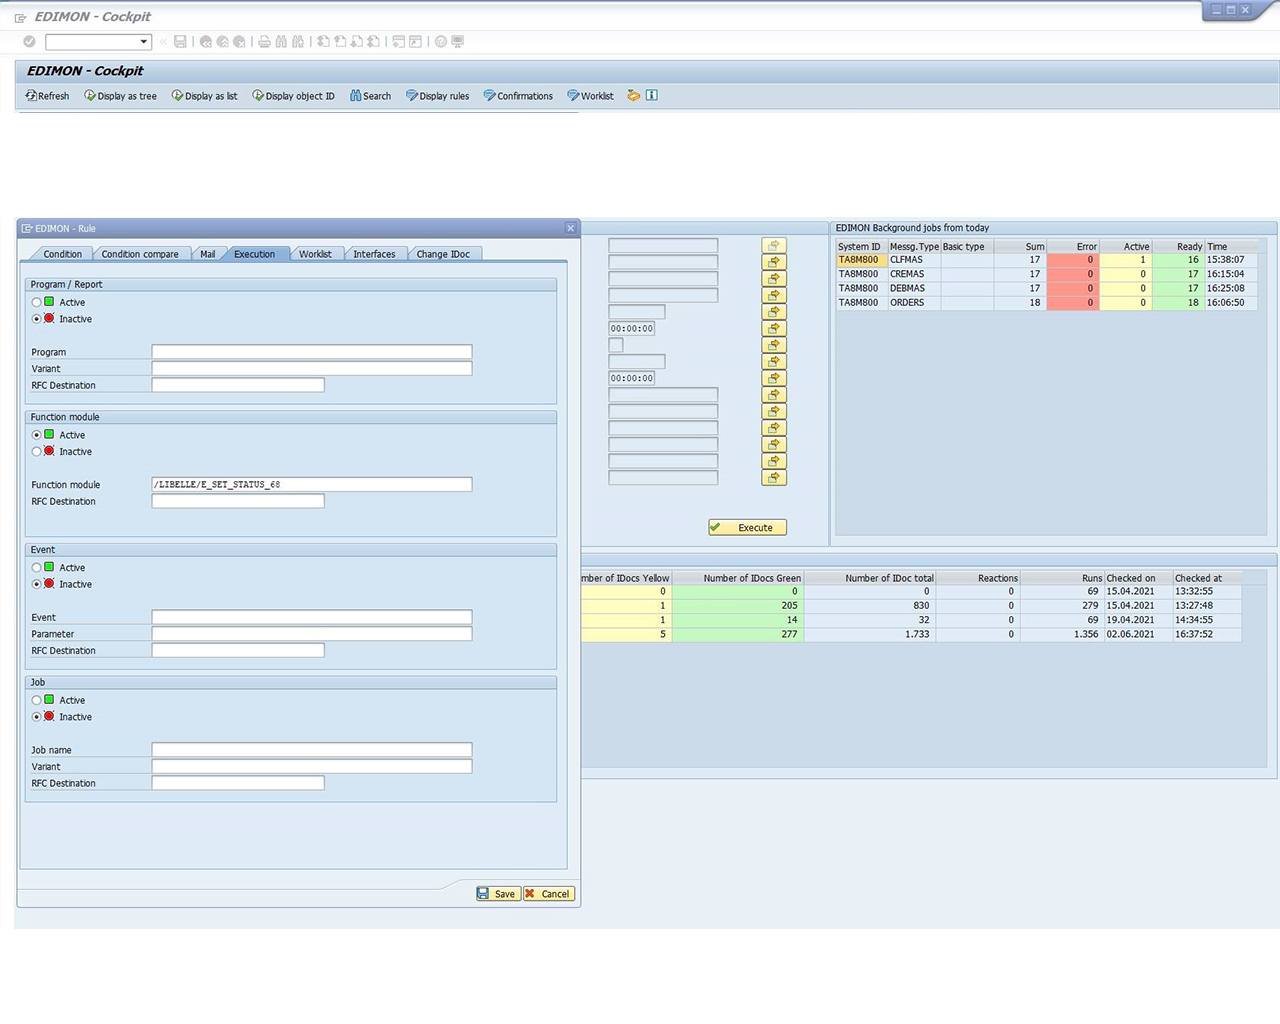Toggle the small checkbox between time fields
The height and width of the screenshot is (1024, 1280).
616,345
